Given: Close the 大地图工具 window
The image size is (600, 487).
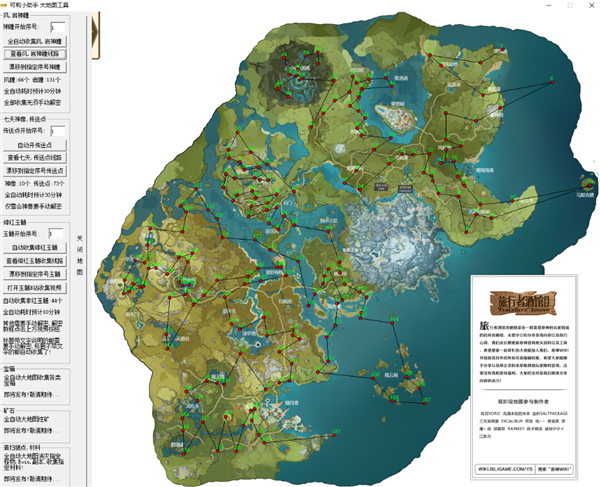Looking at the screenshot, I should point(591,5).
